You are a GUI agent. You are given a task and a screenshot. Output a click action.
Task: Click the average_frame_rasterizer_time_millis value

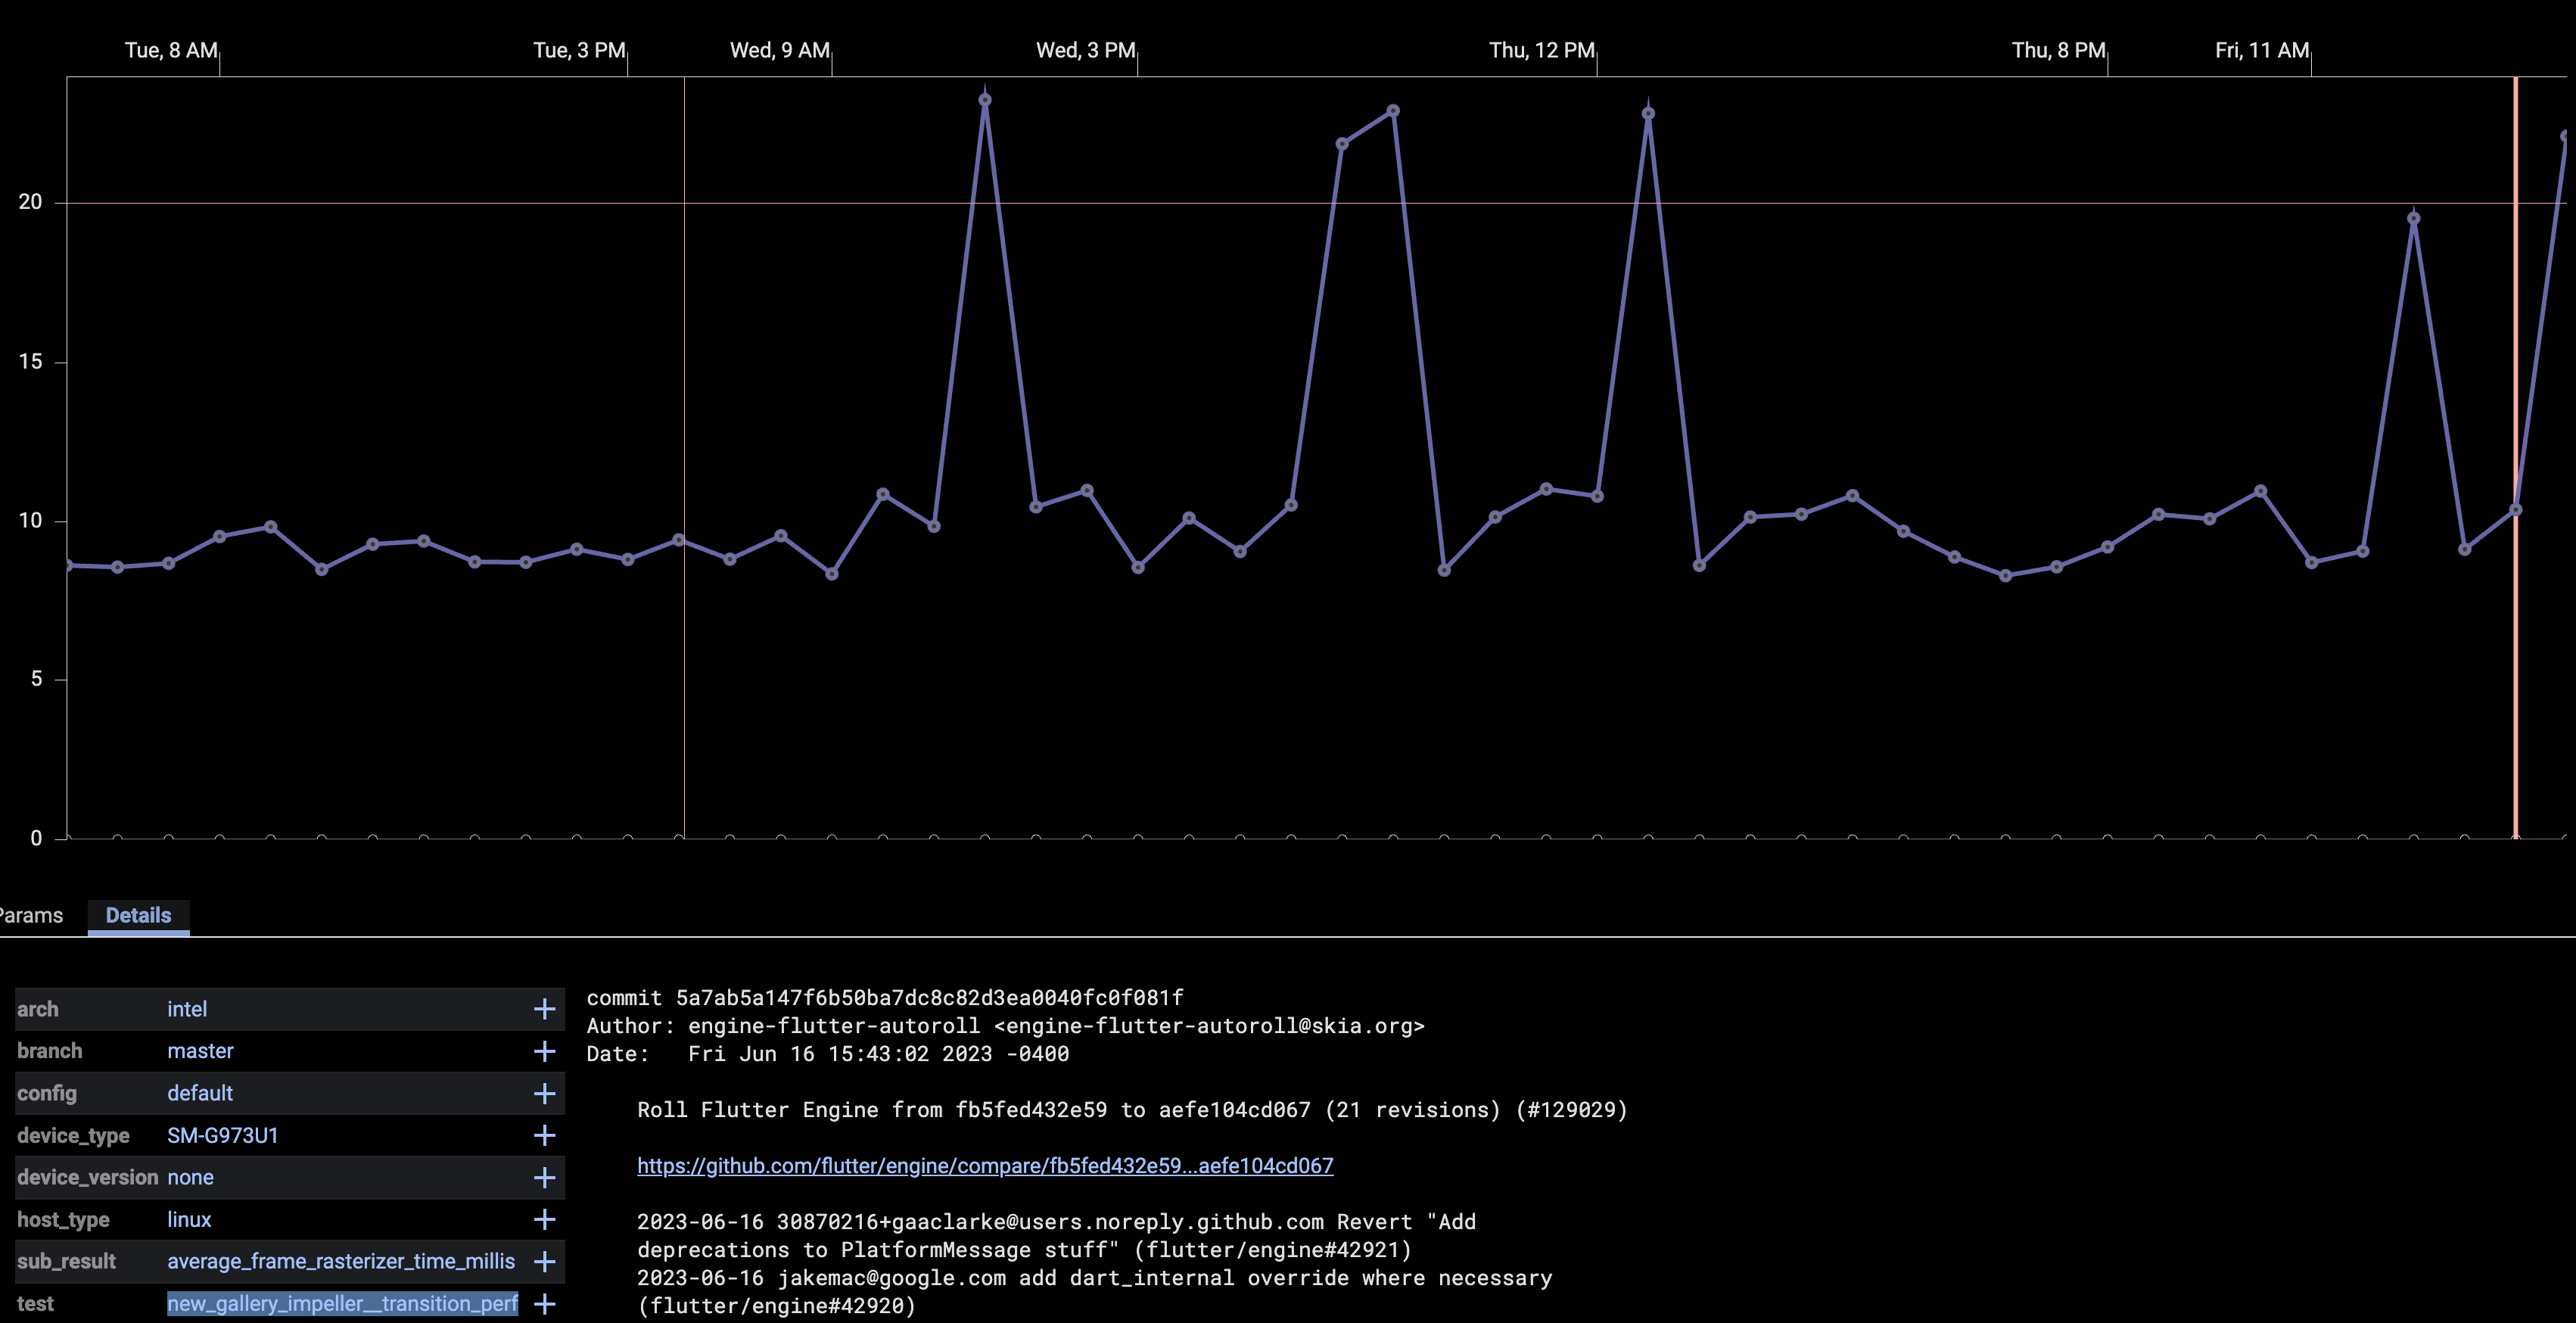(x=340, y=1262)
